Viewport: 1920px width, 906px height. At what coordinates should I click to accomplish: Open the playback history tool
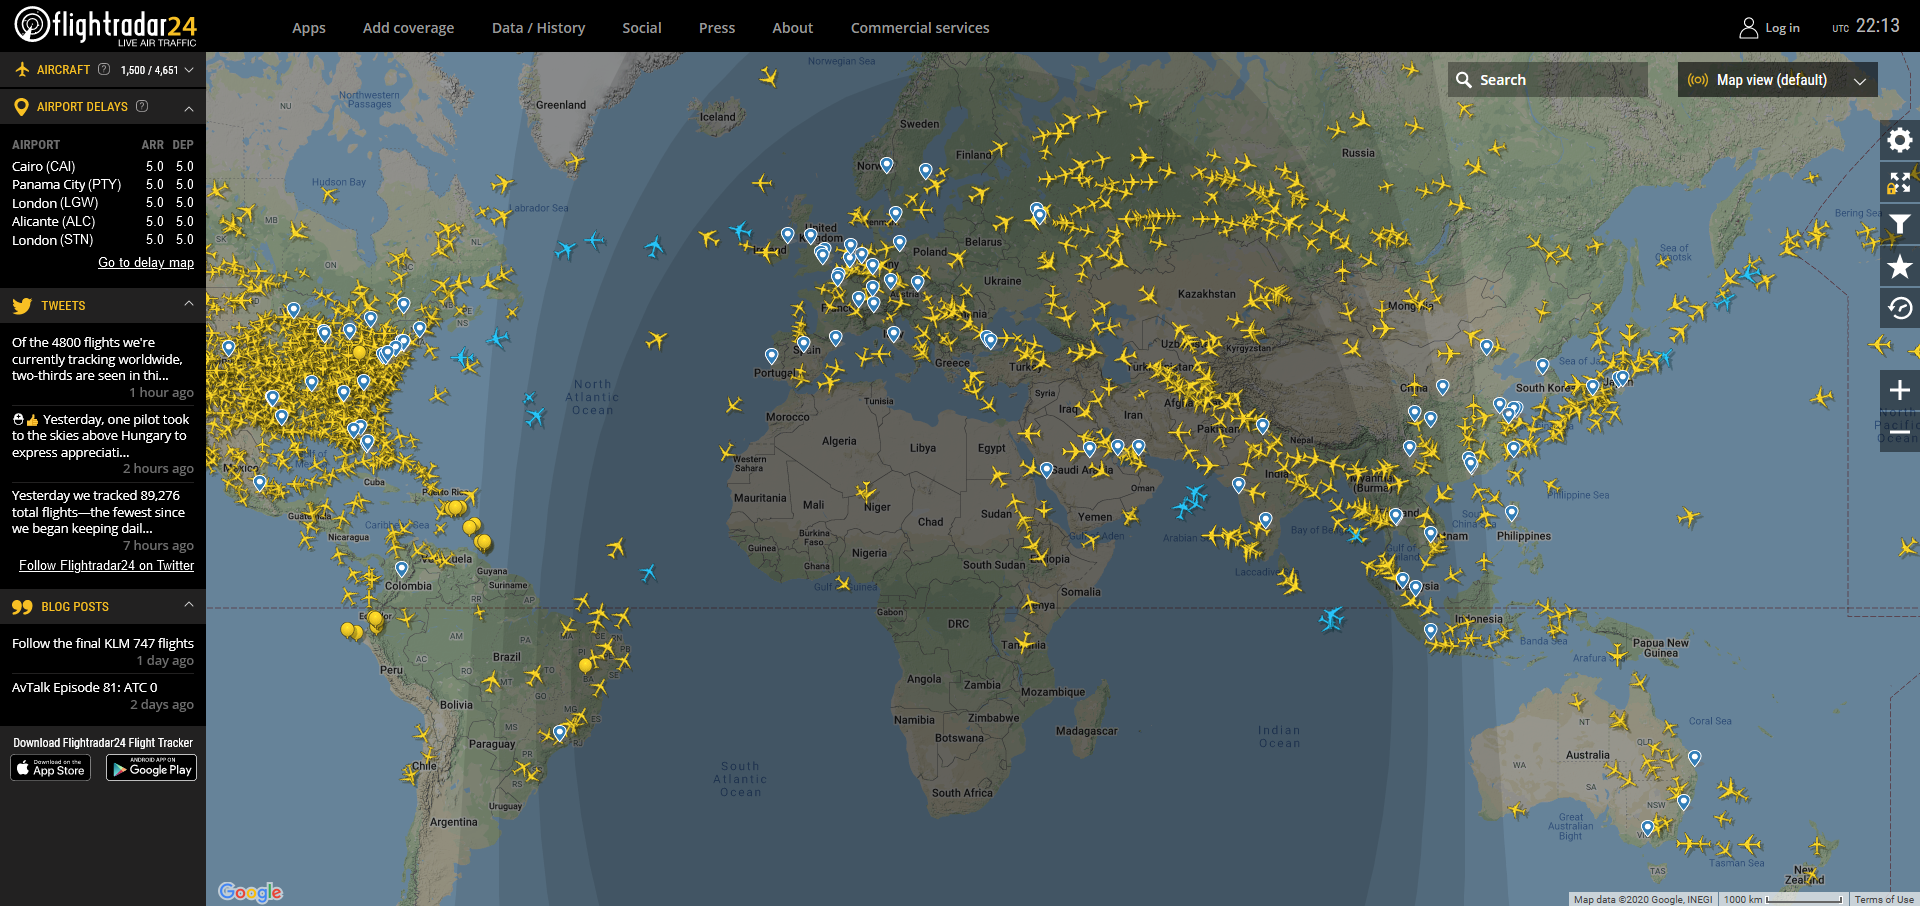click(x=1899, y=308)
